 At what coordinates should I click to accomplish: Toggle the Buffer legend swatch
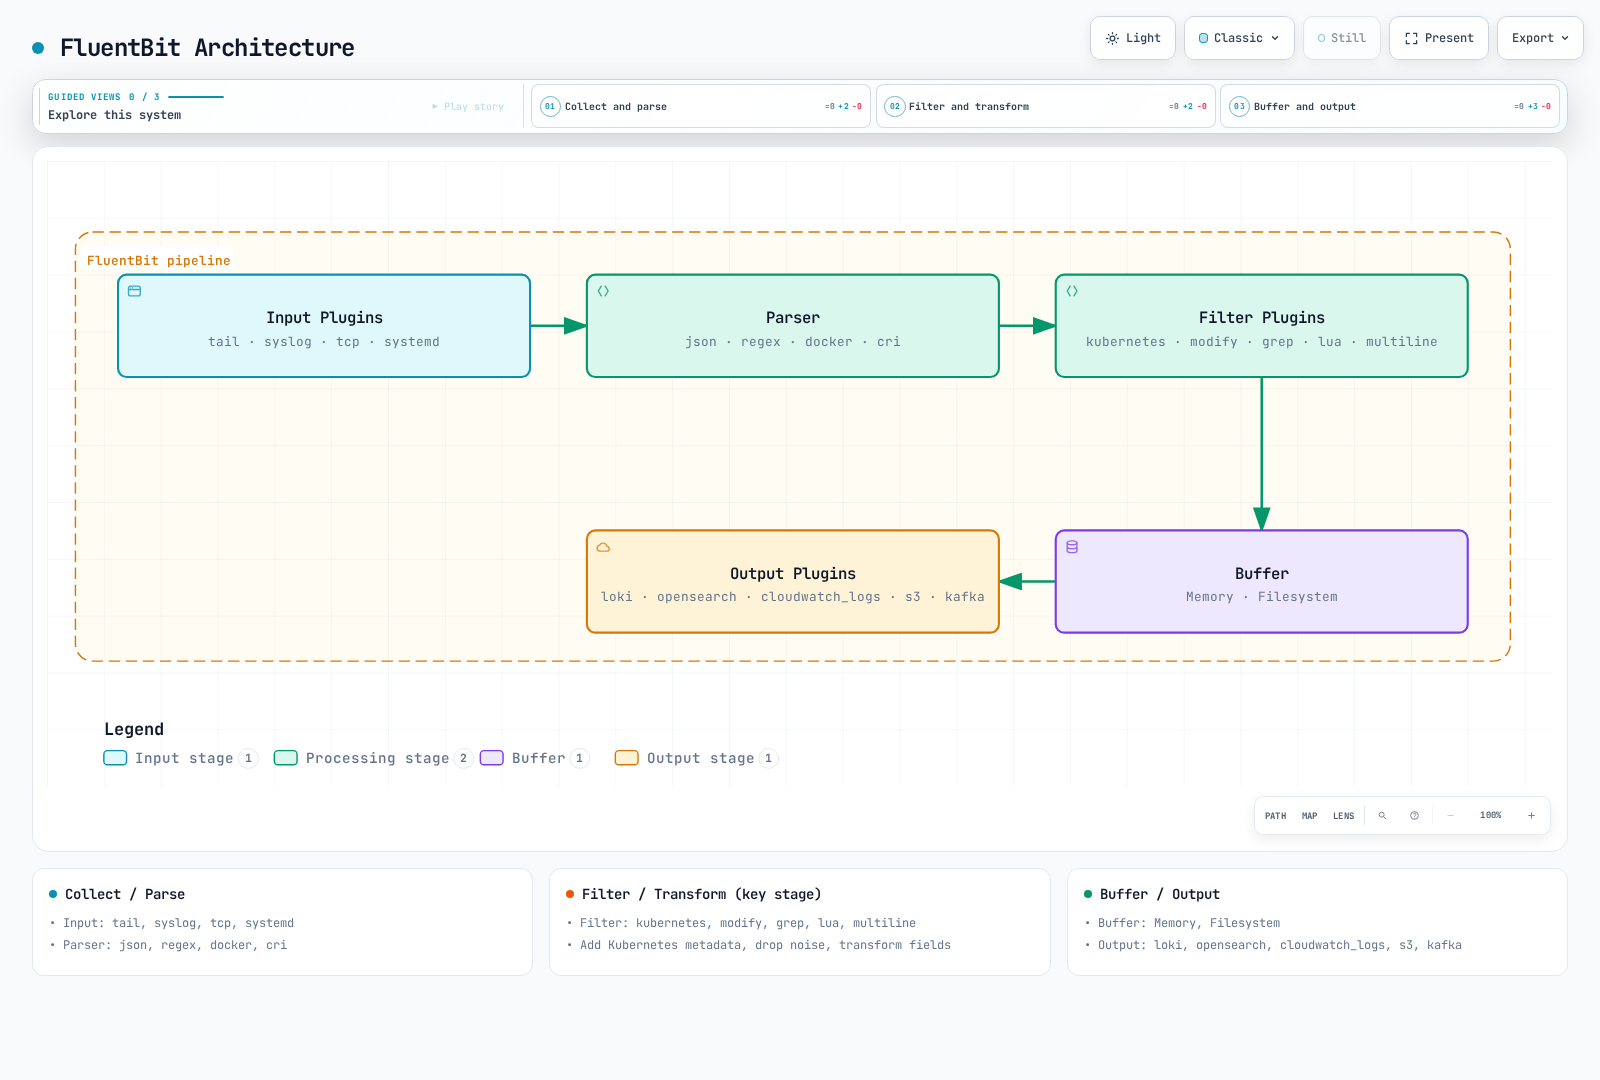tap(492, 758)
